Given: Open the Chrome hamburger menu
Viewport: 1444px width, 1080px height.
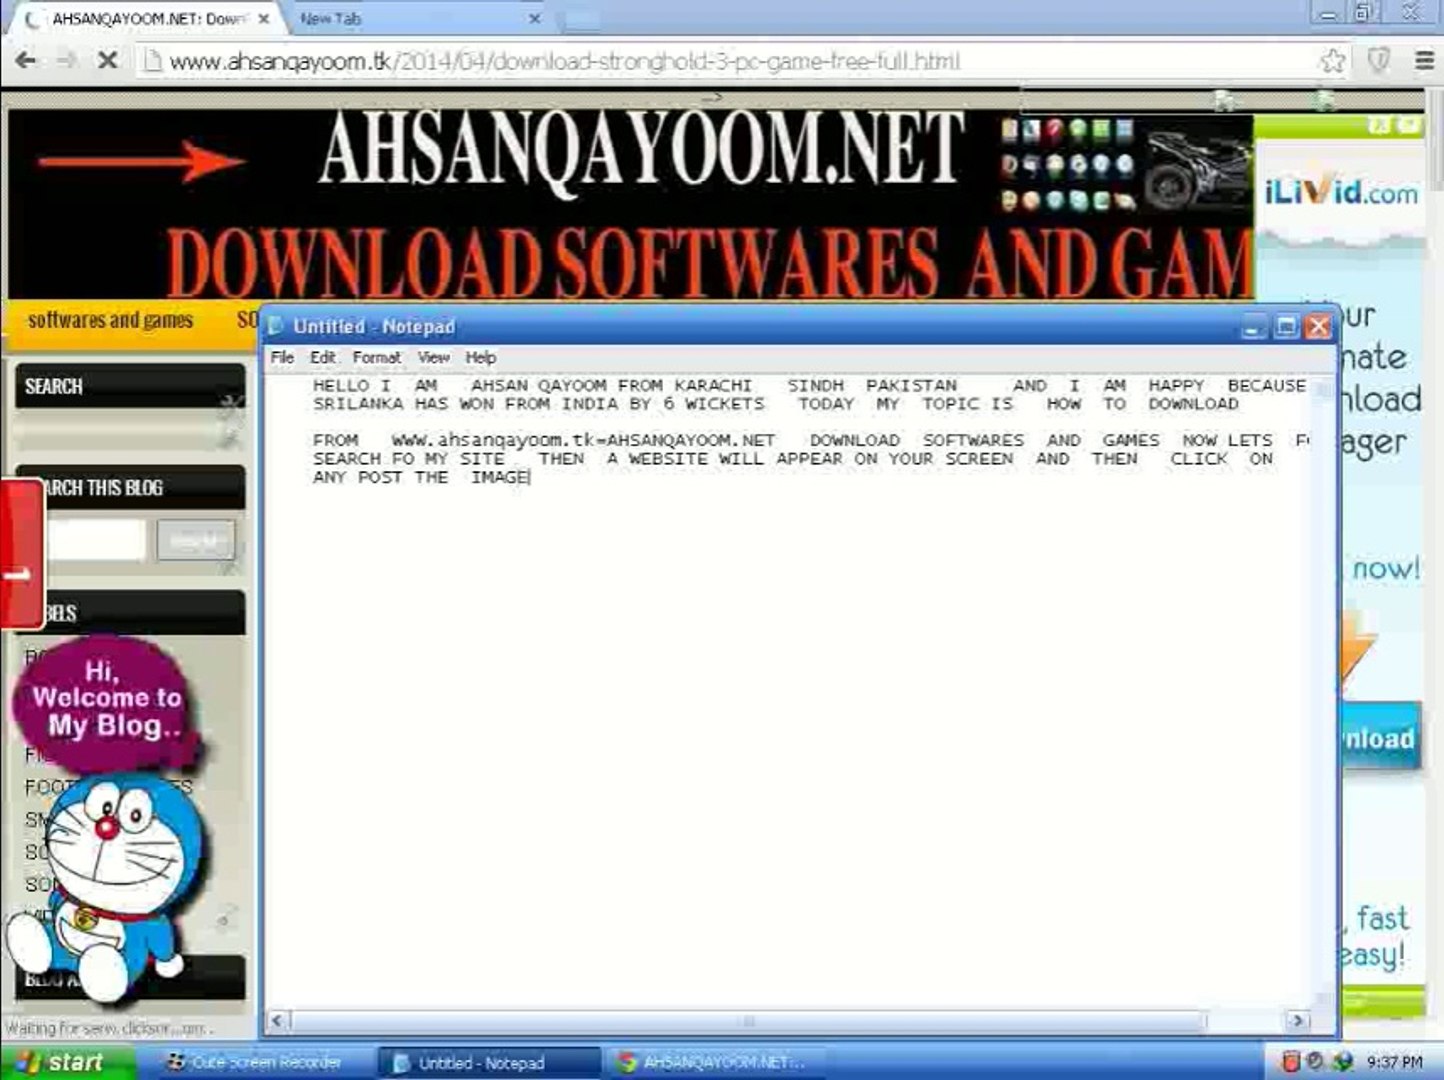Looking at the screenshot, I should point(1424,61).
